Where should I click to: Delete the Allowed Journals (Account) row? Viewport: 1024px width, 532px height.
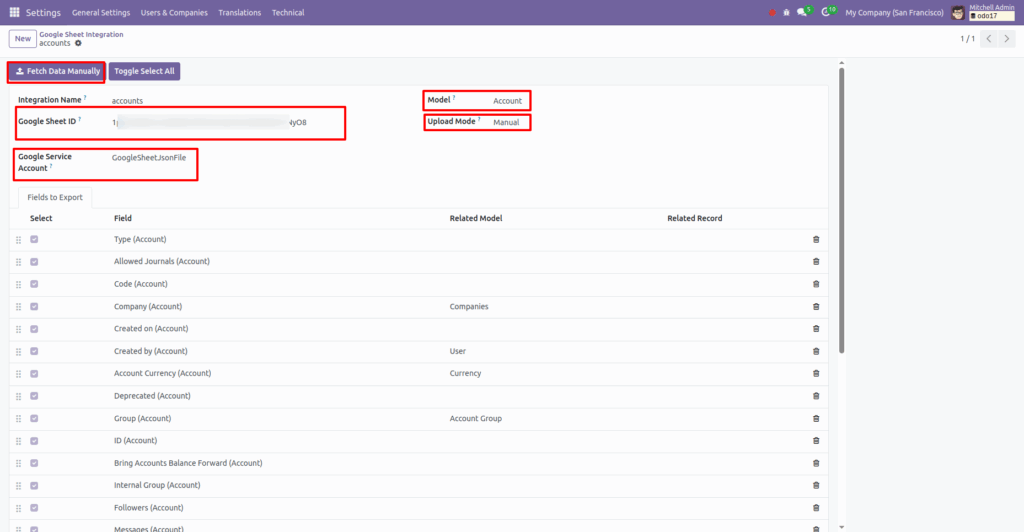(816, 262)
